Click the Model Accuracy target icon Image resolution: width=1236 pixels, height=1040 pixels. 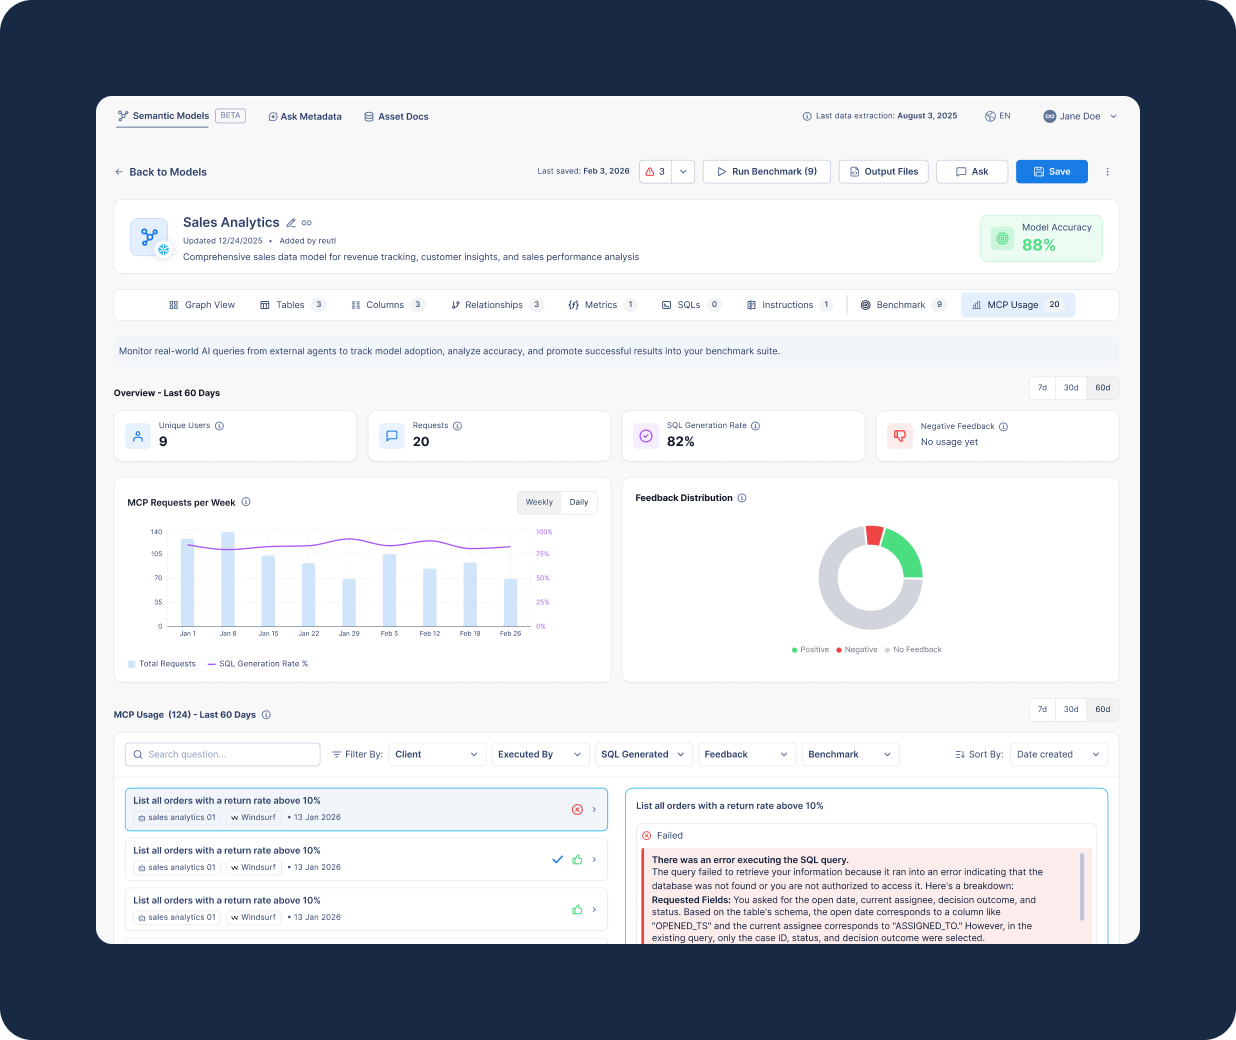click(1002, 238)
